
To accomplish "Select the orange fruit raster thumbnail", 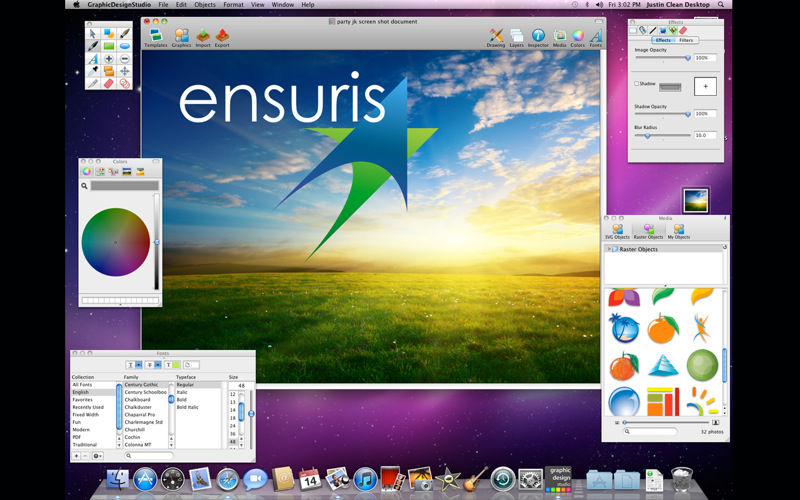I will pos(662,328).
